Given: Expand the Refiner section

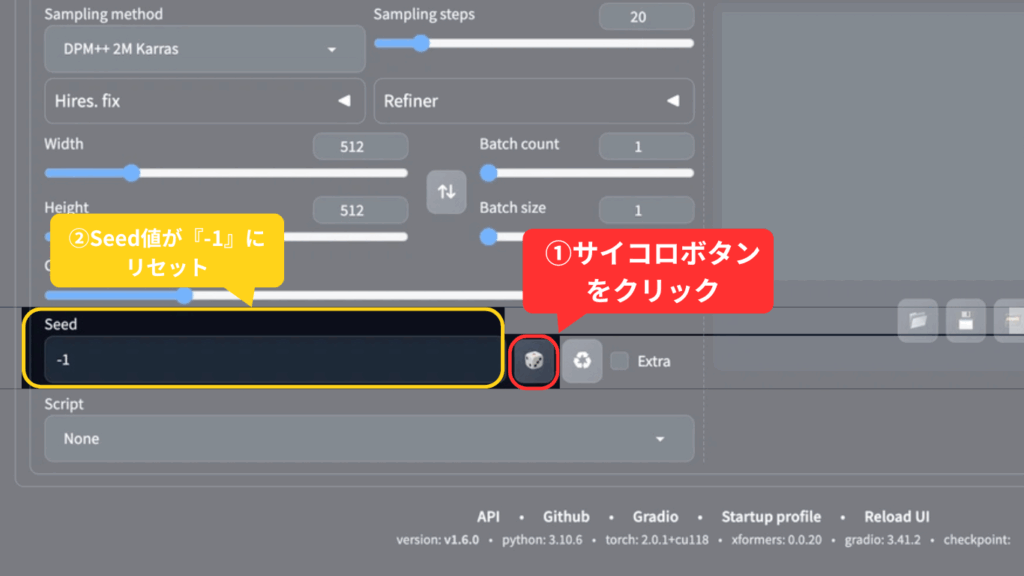Looking at the screenshot, I should tap(534, 101).
